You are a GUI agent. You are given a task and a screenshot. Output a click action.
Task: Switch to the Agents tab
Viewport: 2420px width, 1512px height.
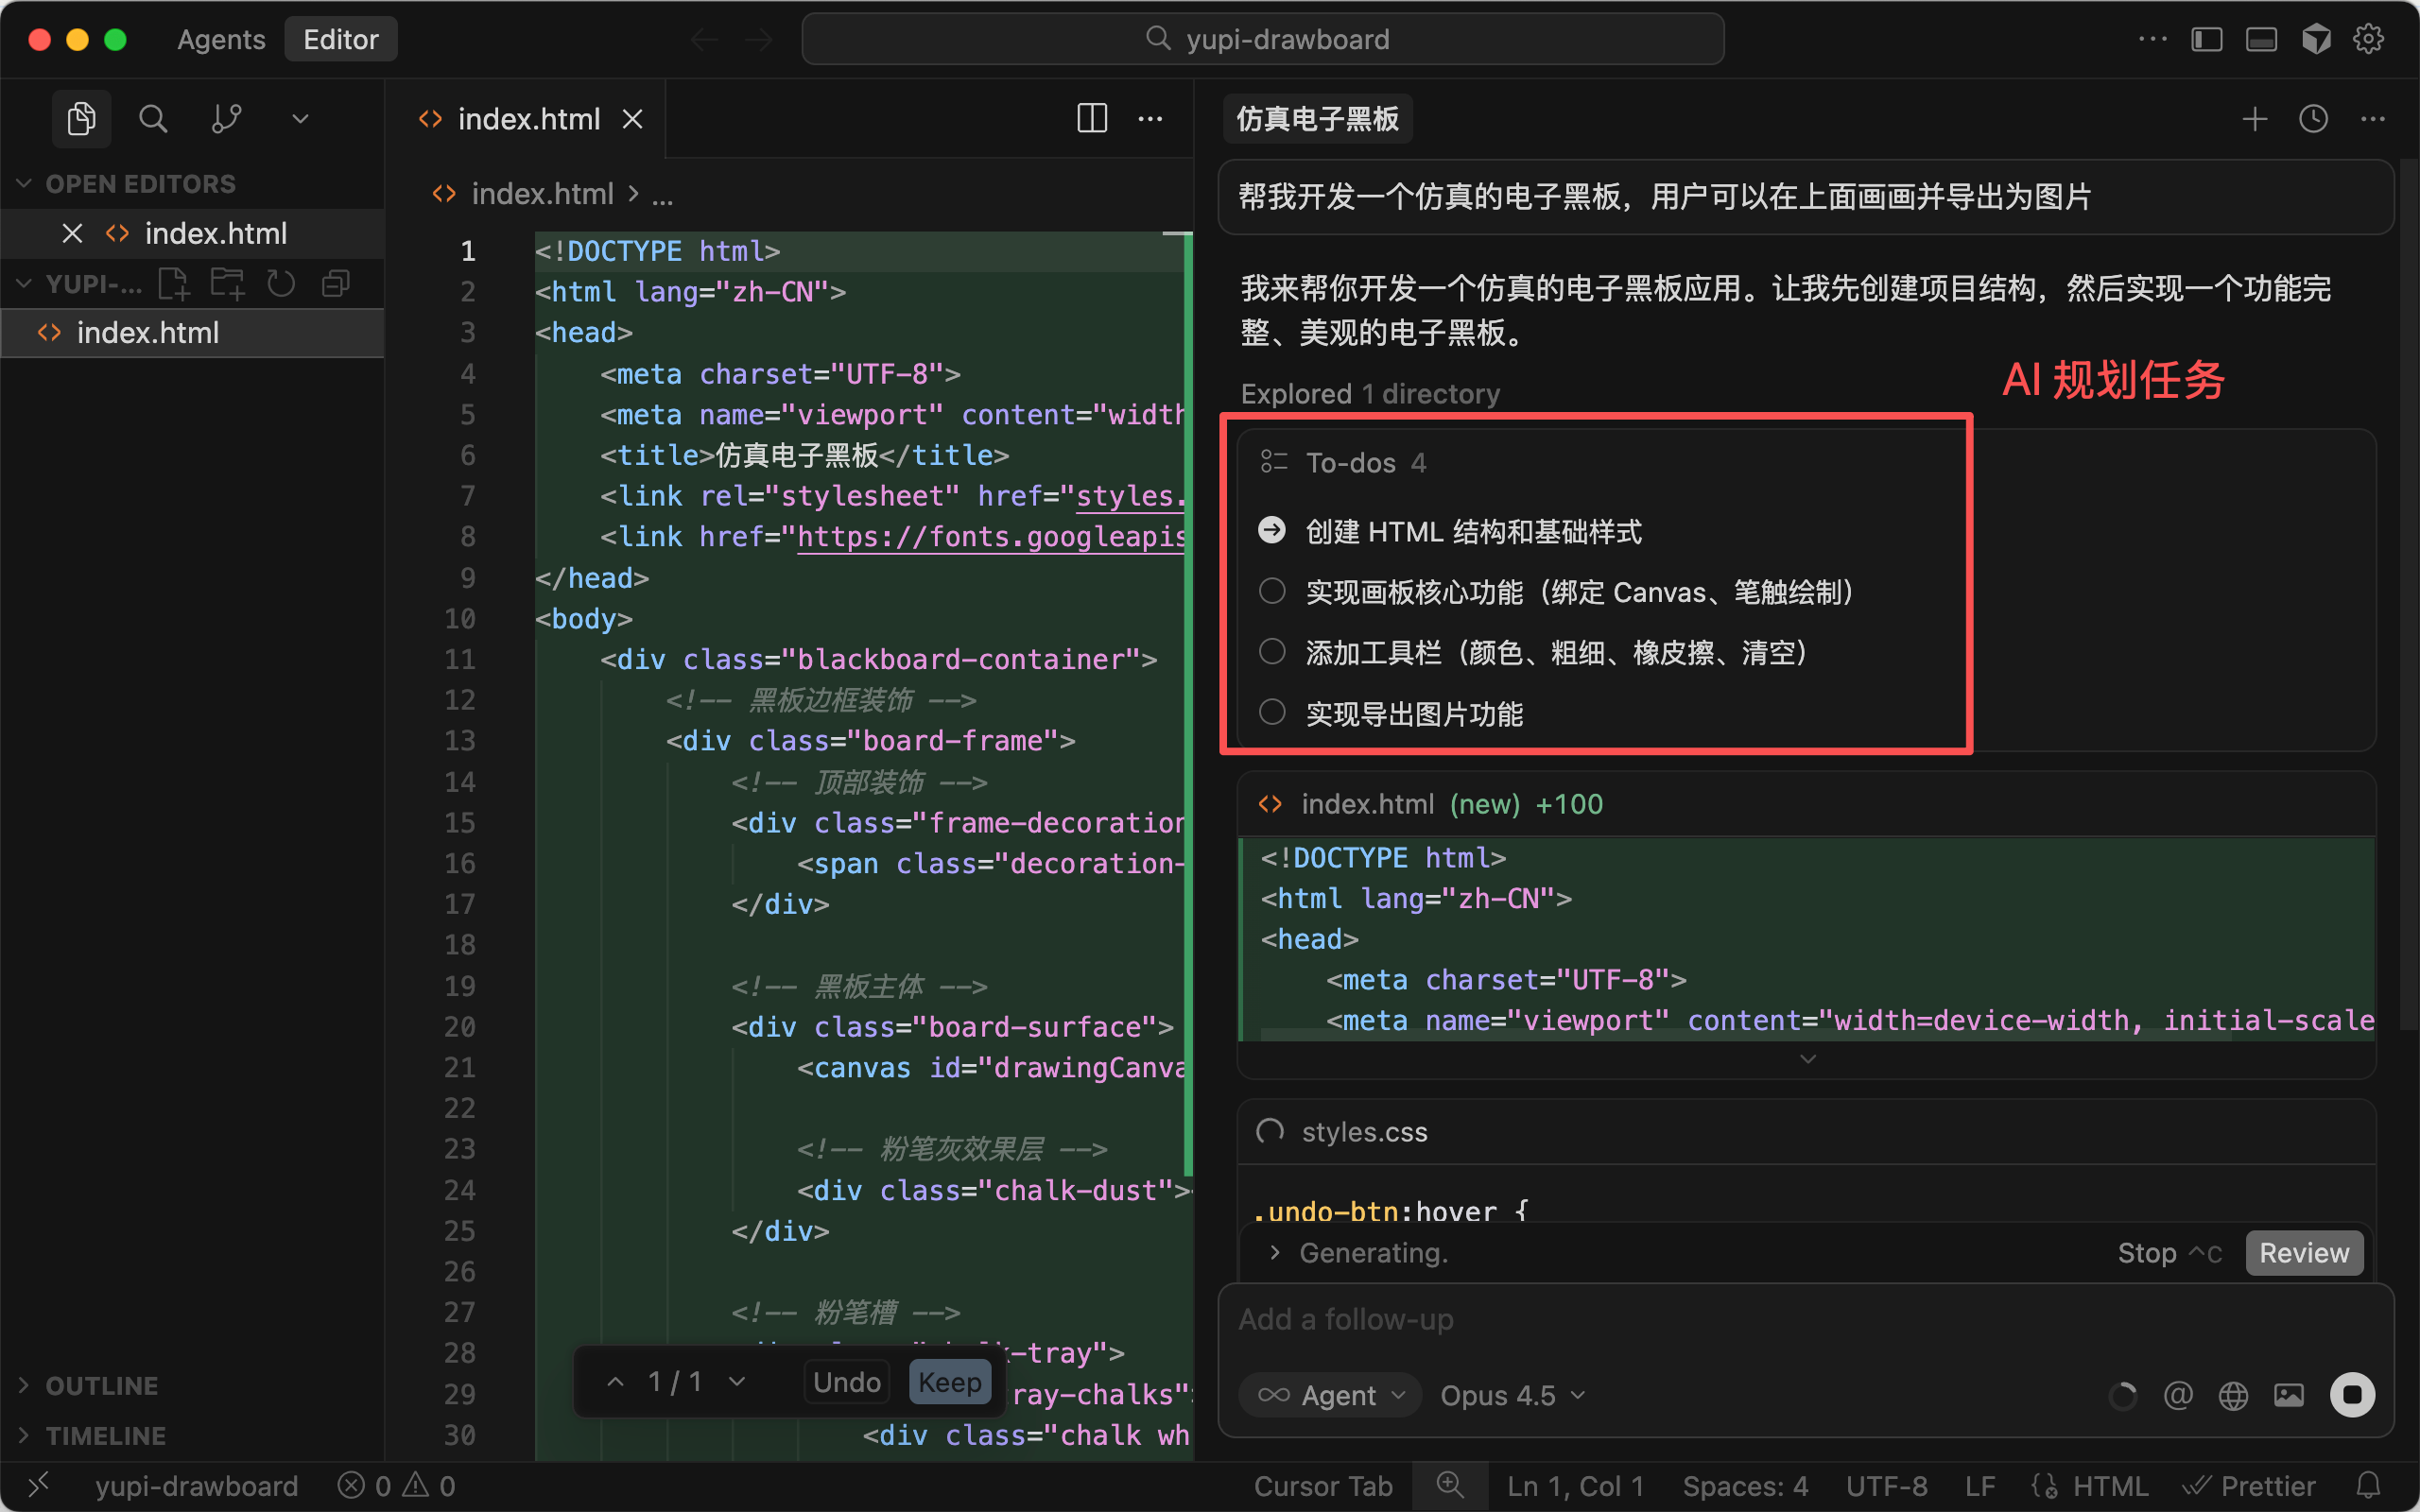click(x=221, y=39)
